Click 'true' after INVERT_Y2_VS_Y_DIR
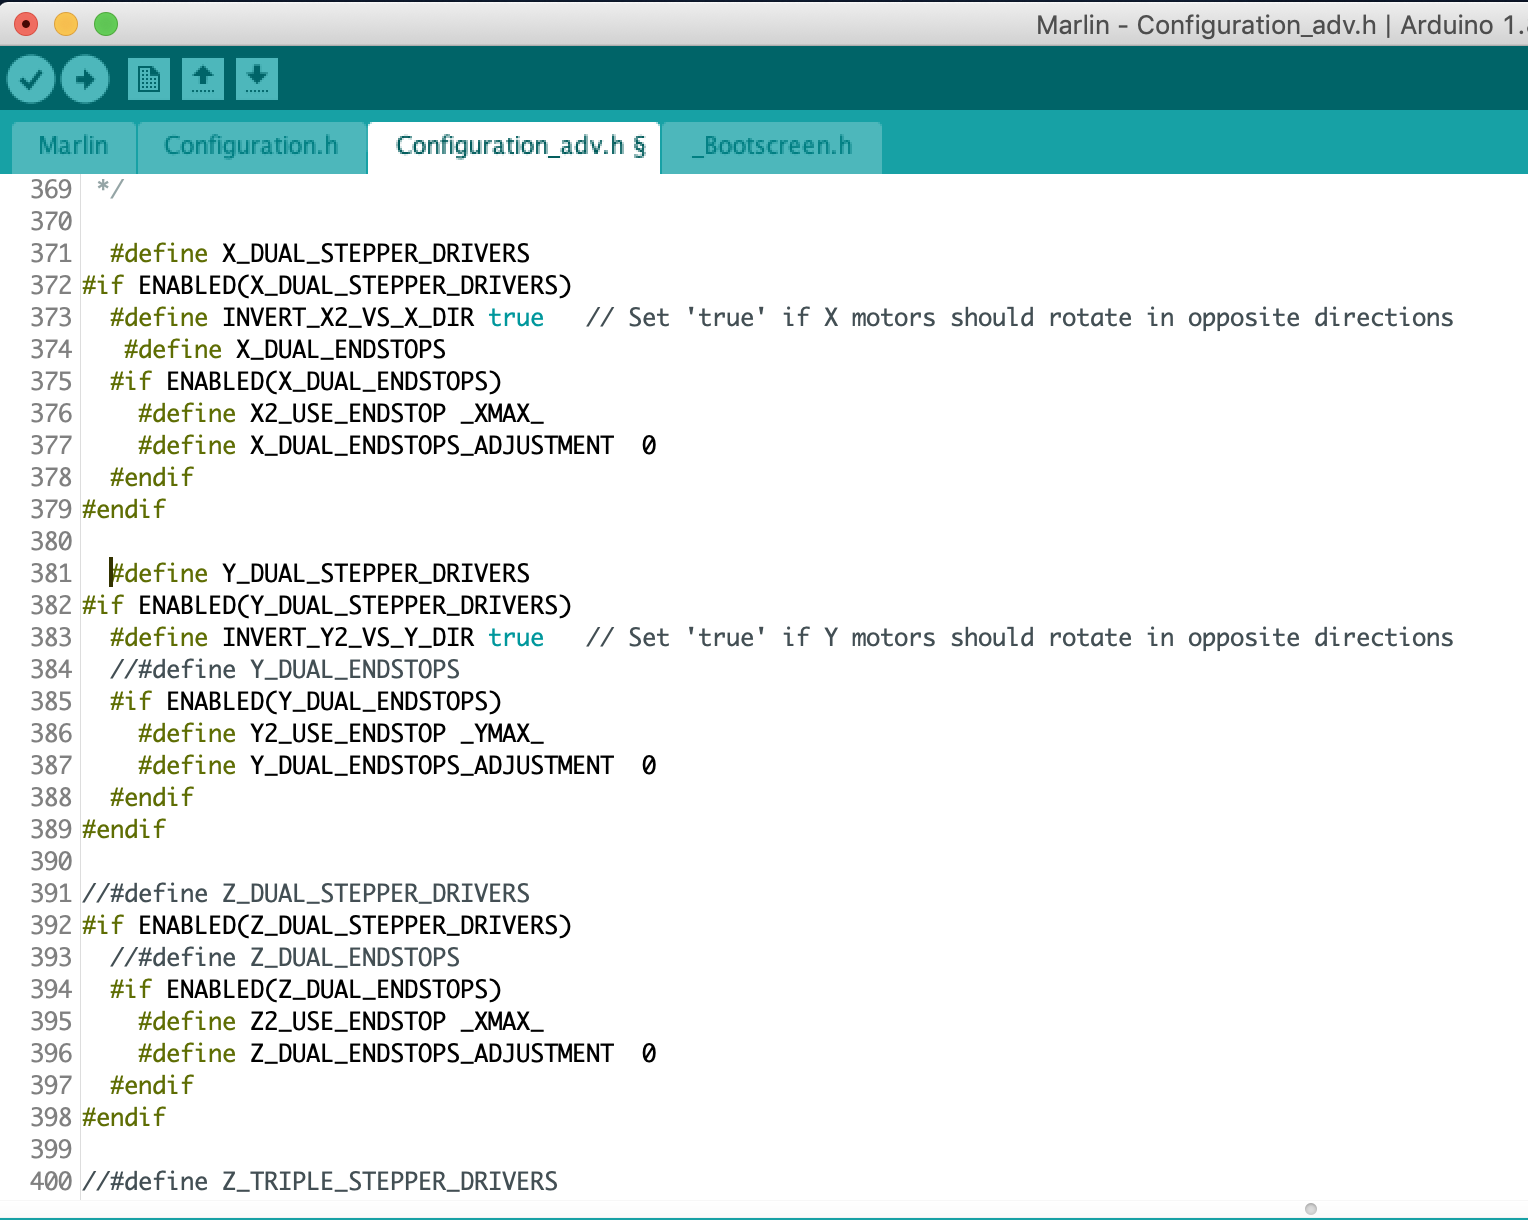Screen dimensions: 1528x1220 pos(516,638)
